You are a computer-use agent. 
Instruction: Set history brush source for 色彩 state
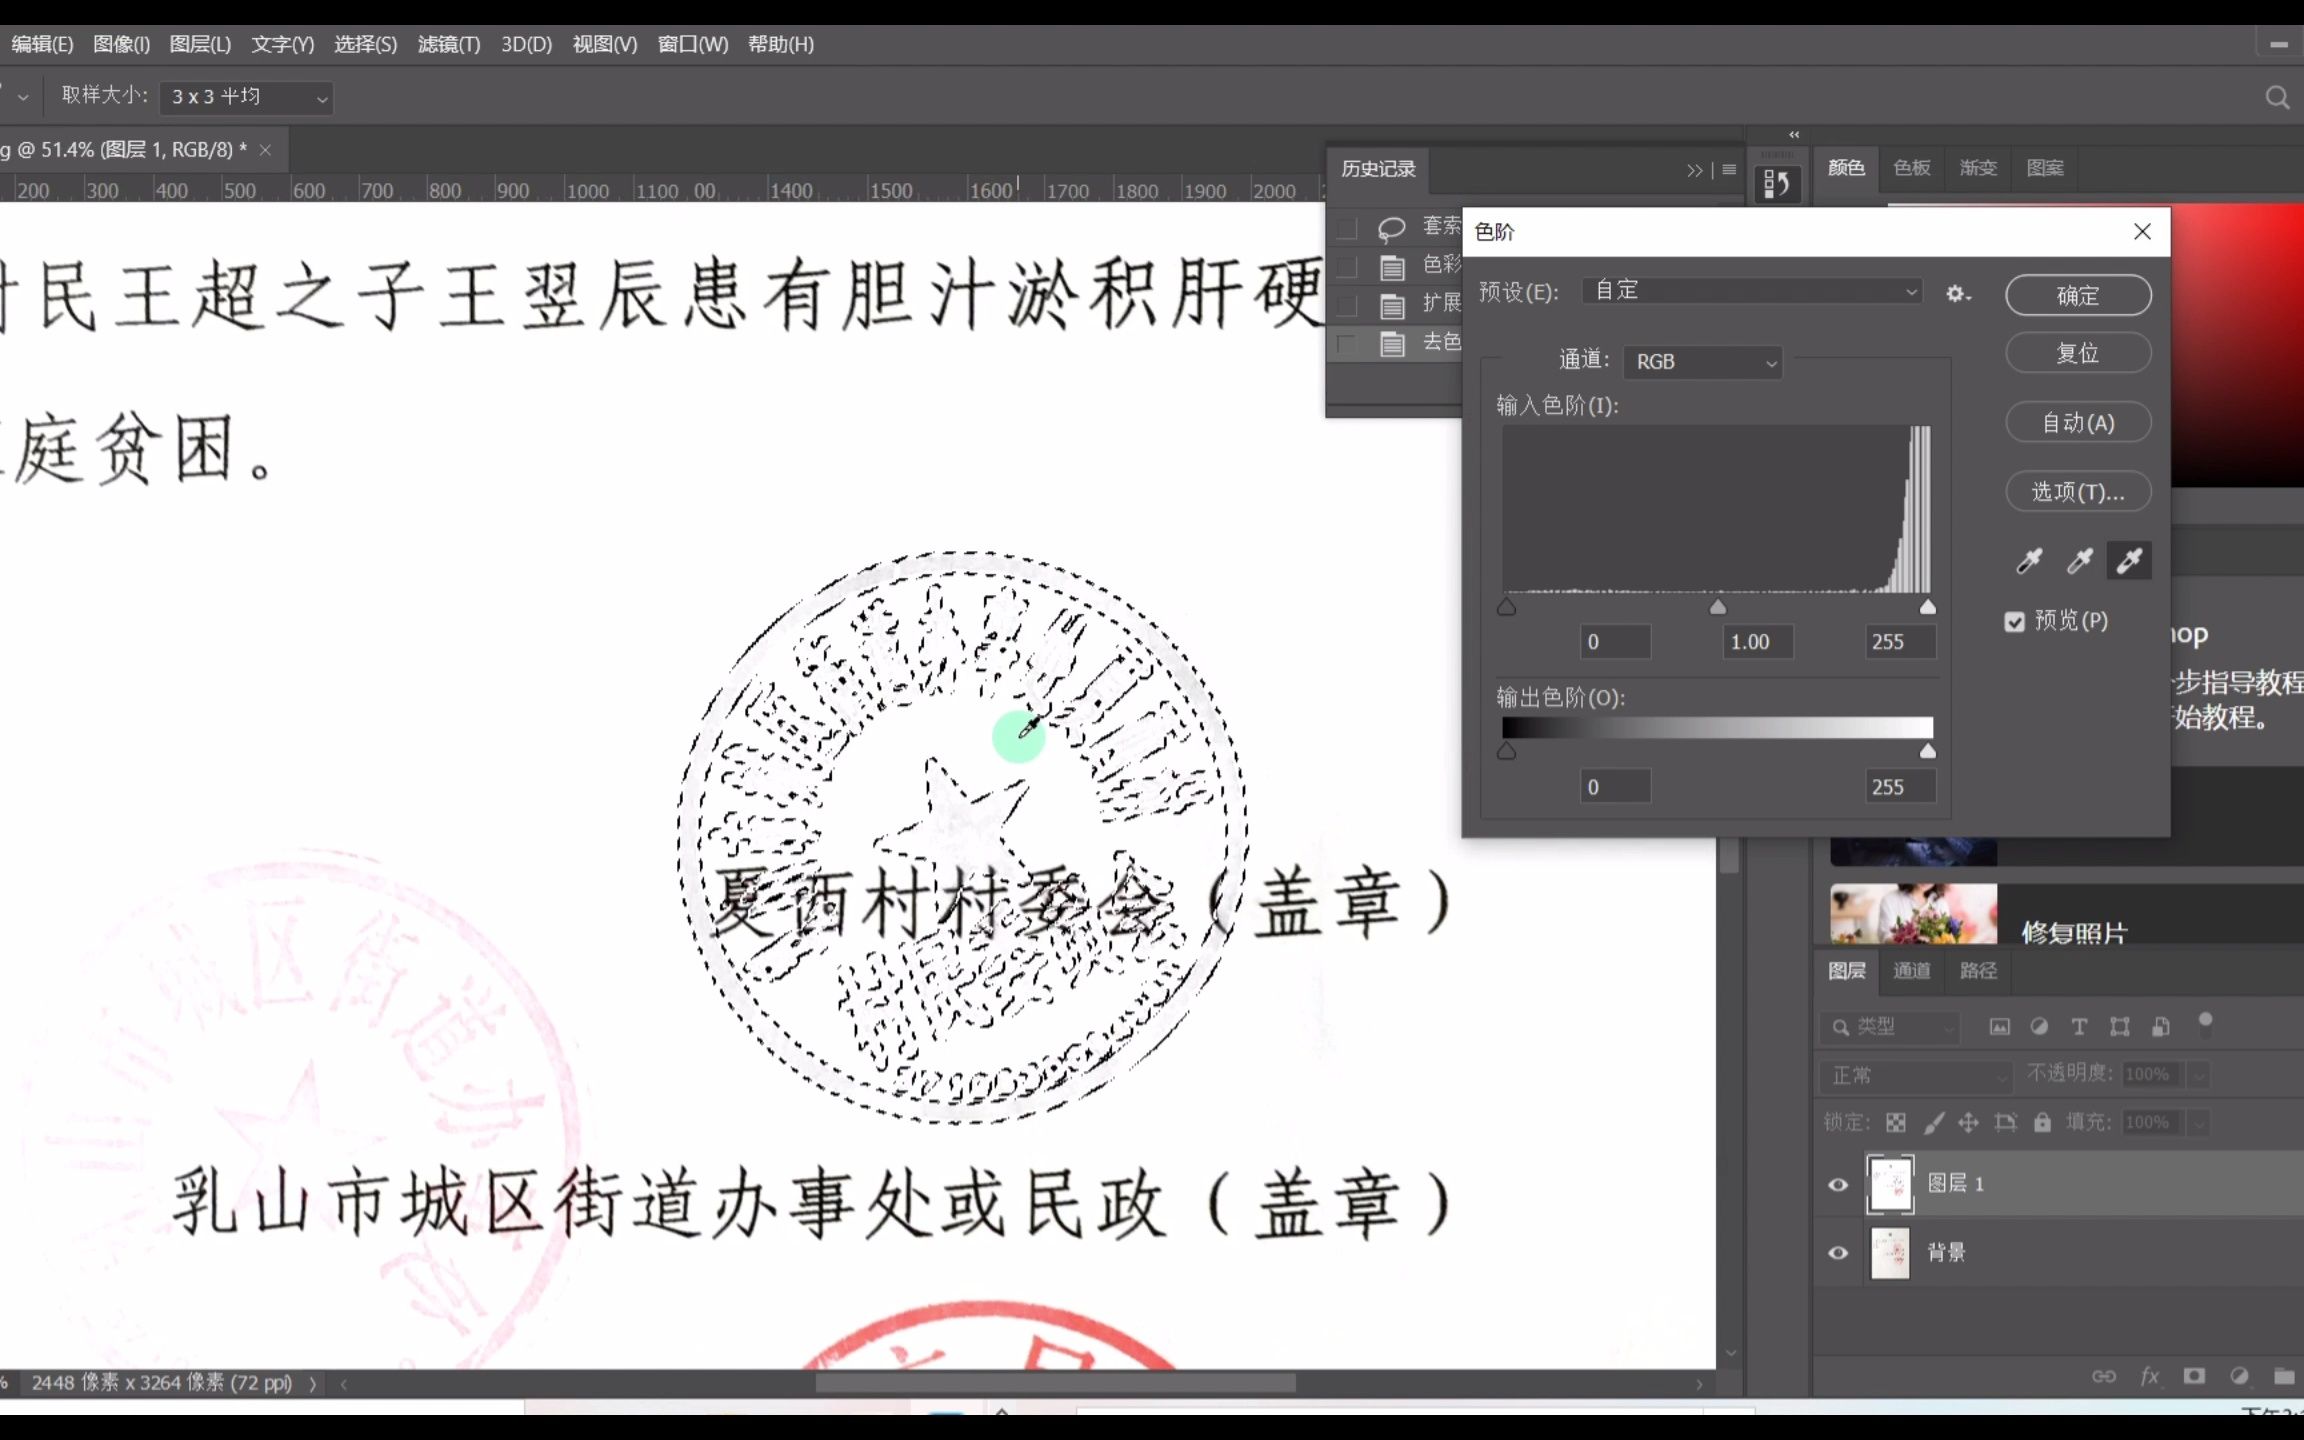tap(1347, 267)
